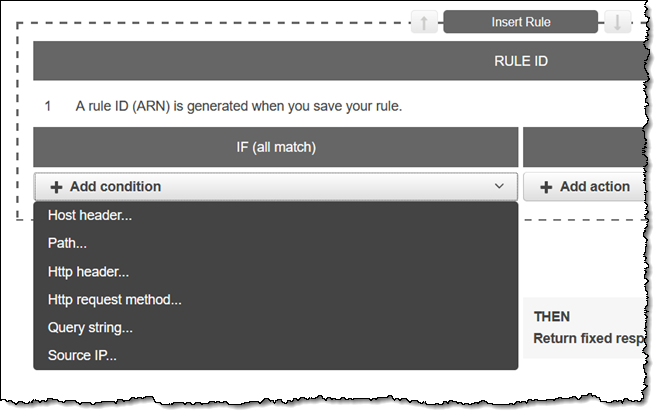The height and width of the screenshot is (415, 660).
Task: Click the plus icon on Add condition
Action: coord(56,187)
